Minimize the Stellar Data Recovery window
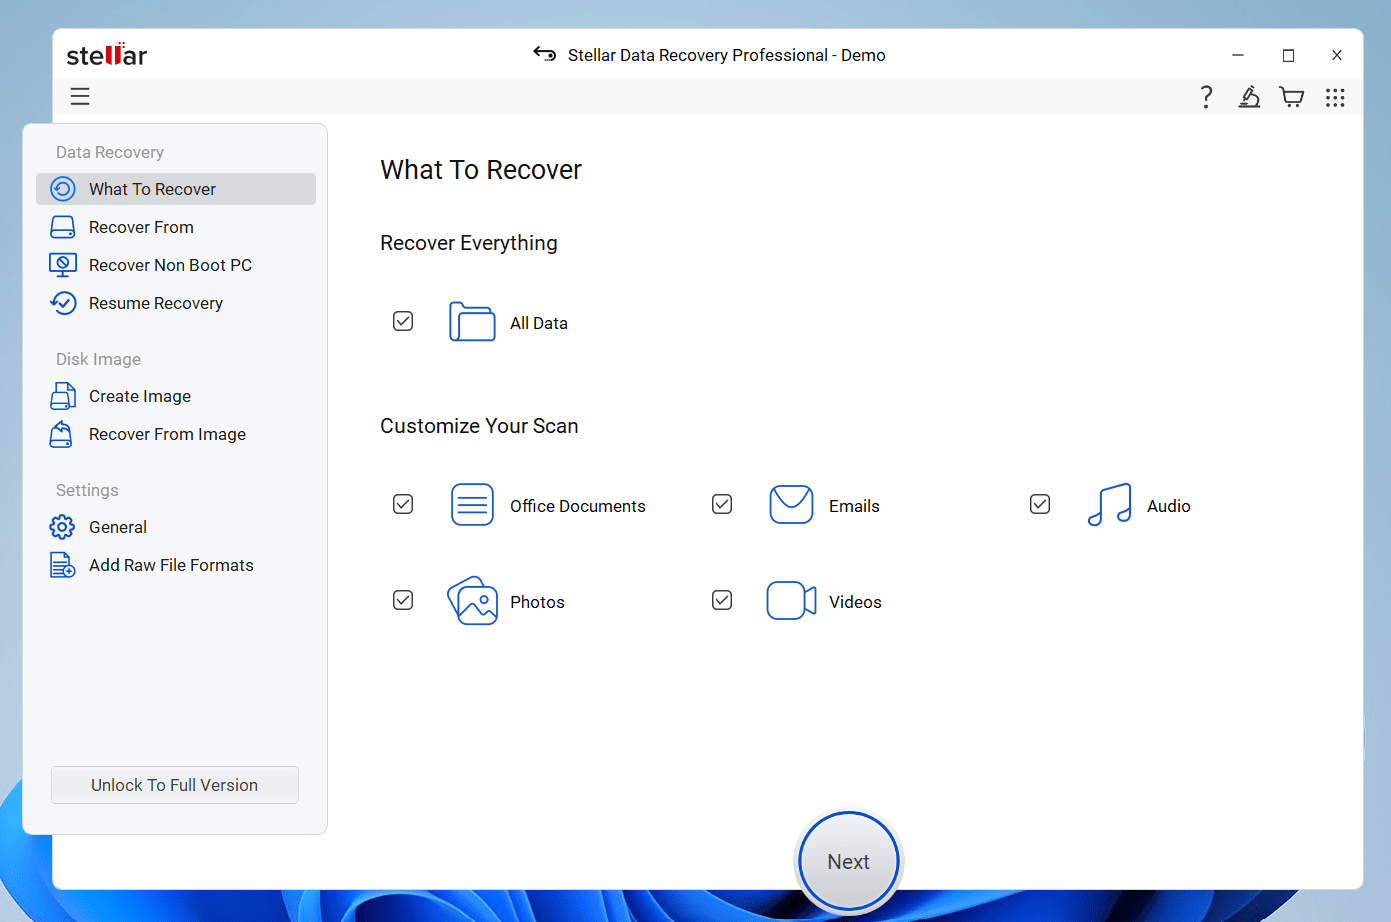 coord(1238,55)
